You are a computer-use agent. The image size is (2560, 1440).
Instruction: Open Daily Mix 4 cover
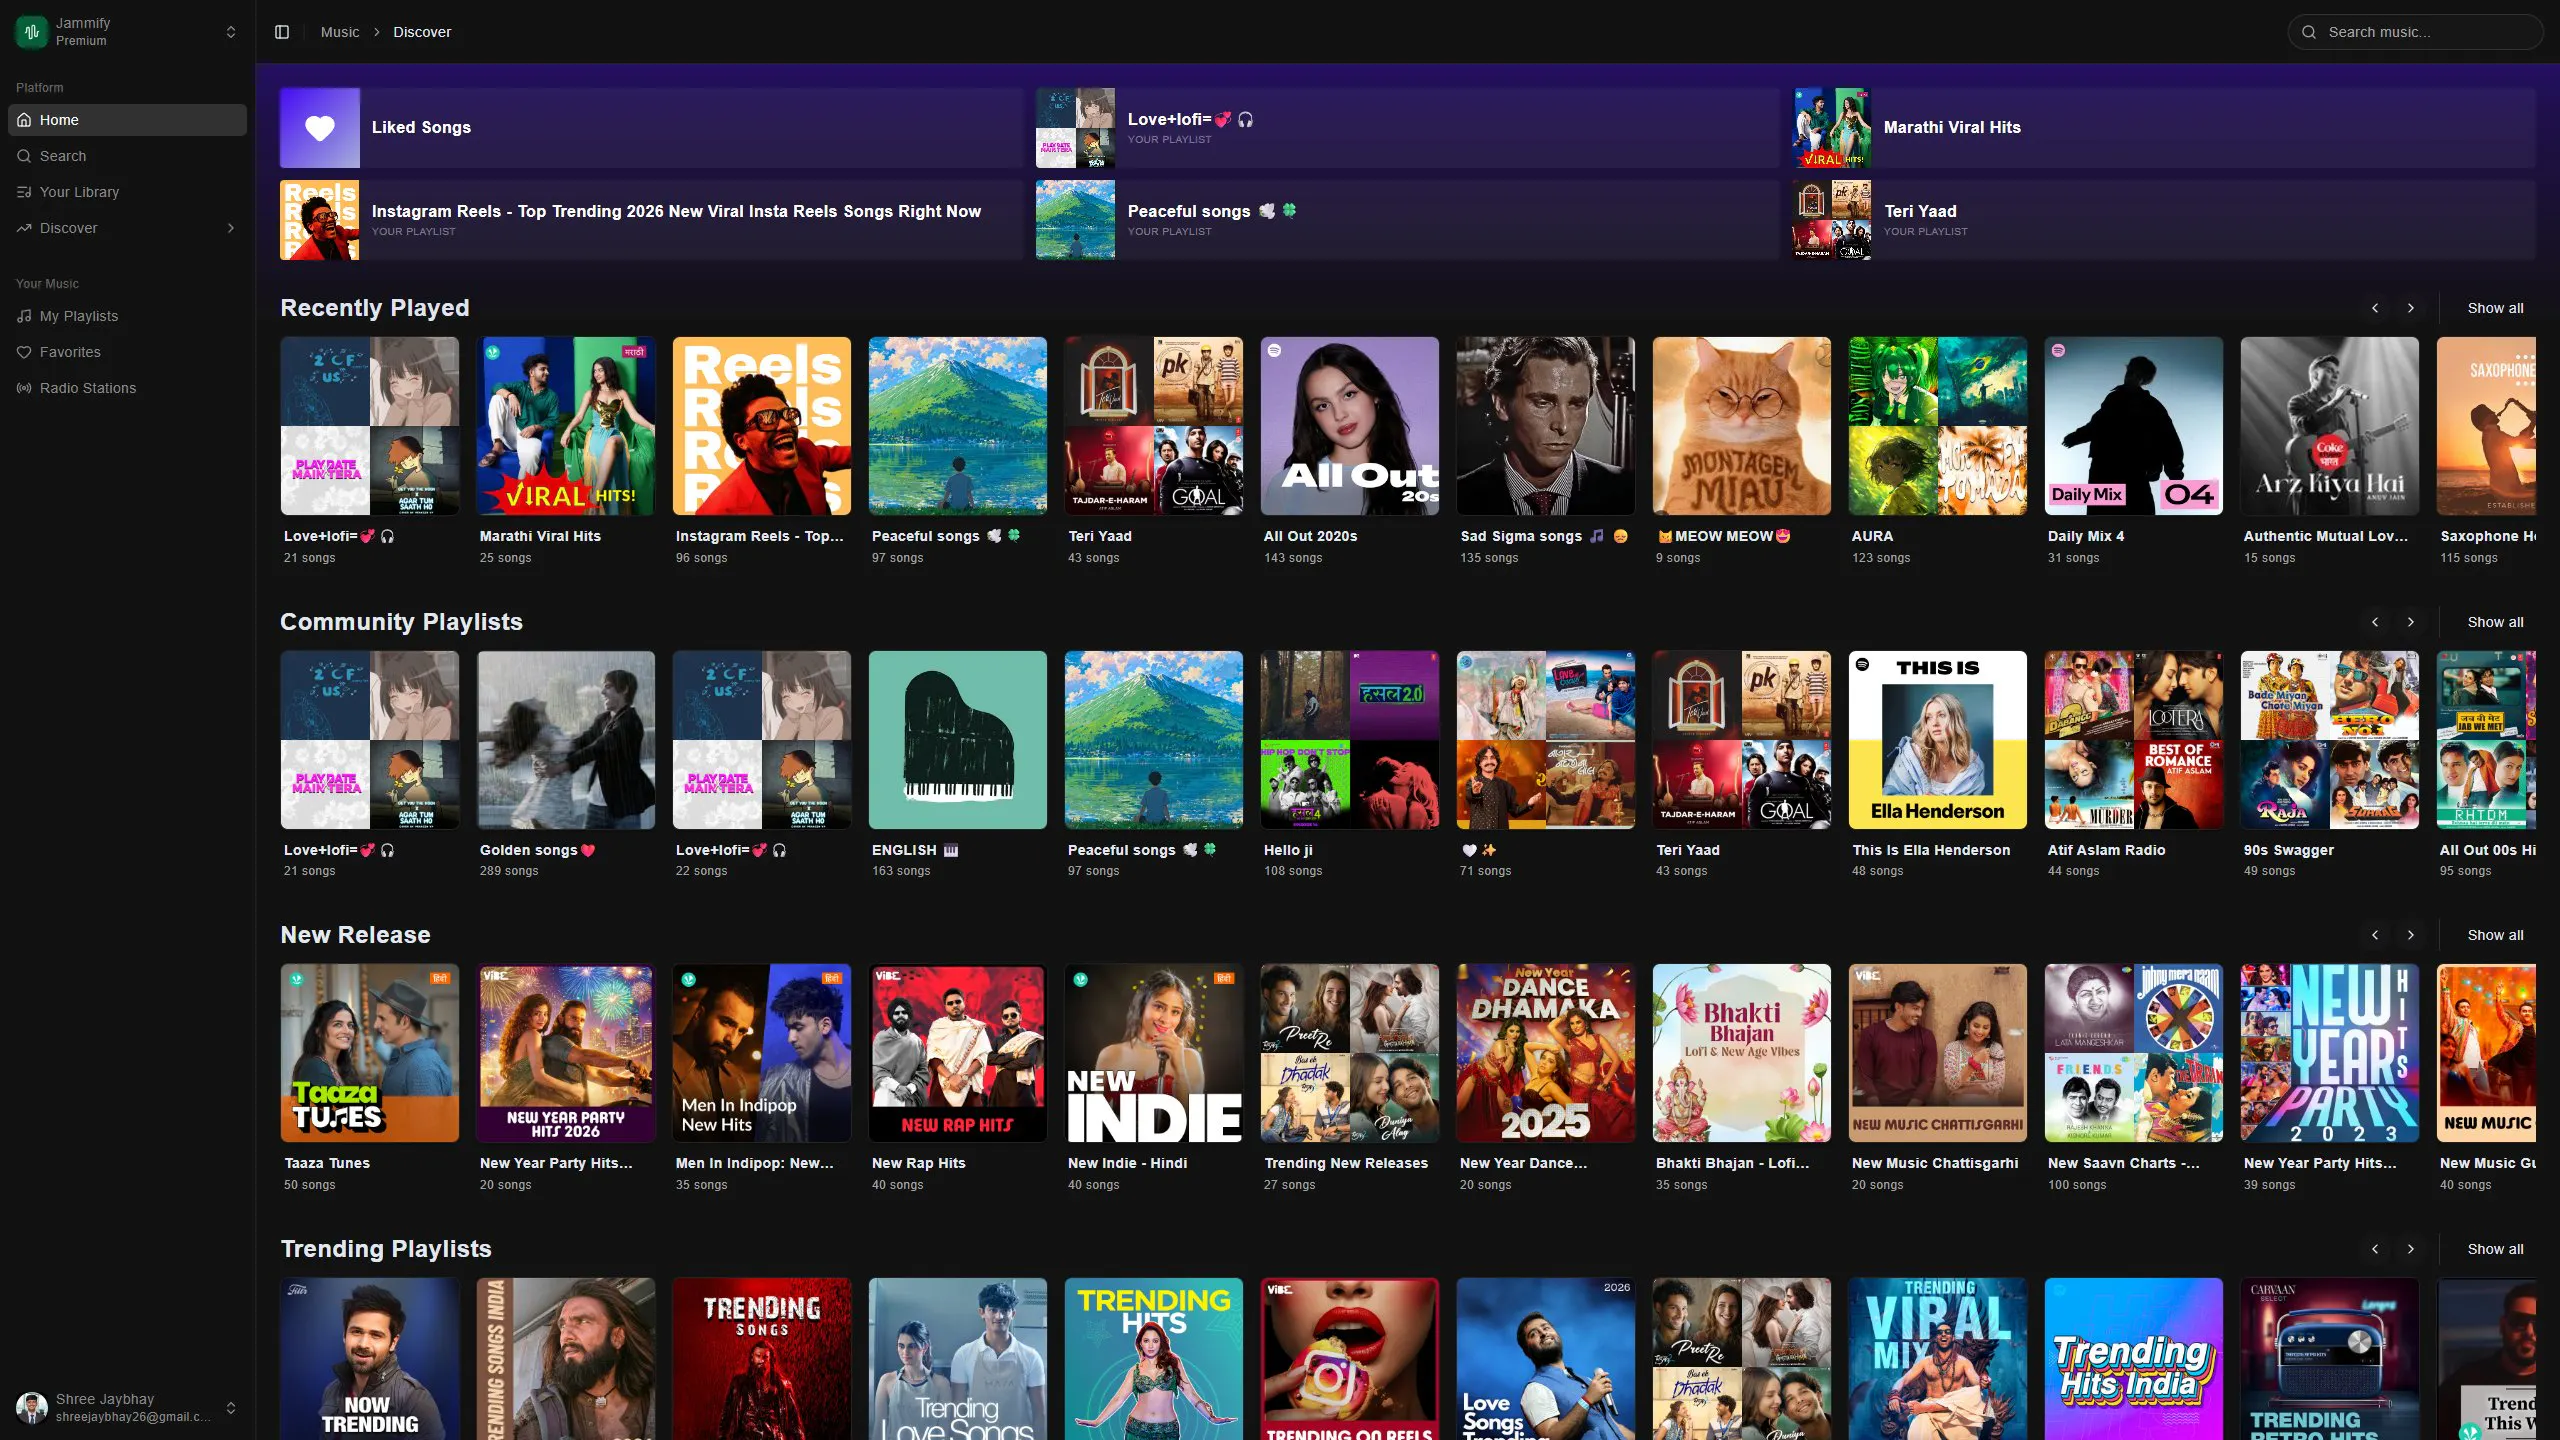tap(2134, 426)
